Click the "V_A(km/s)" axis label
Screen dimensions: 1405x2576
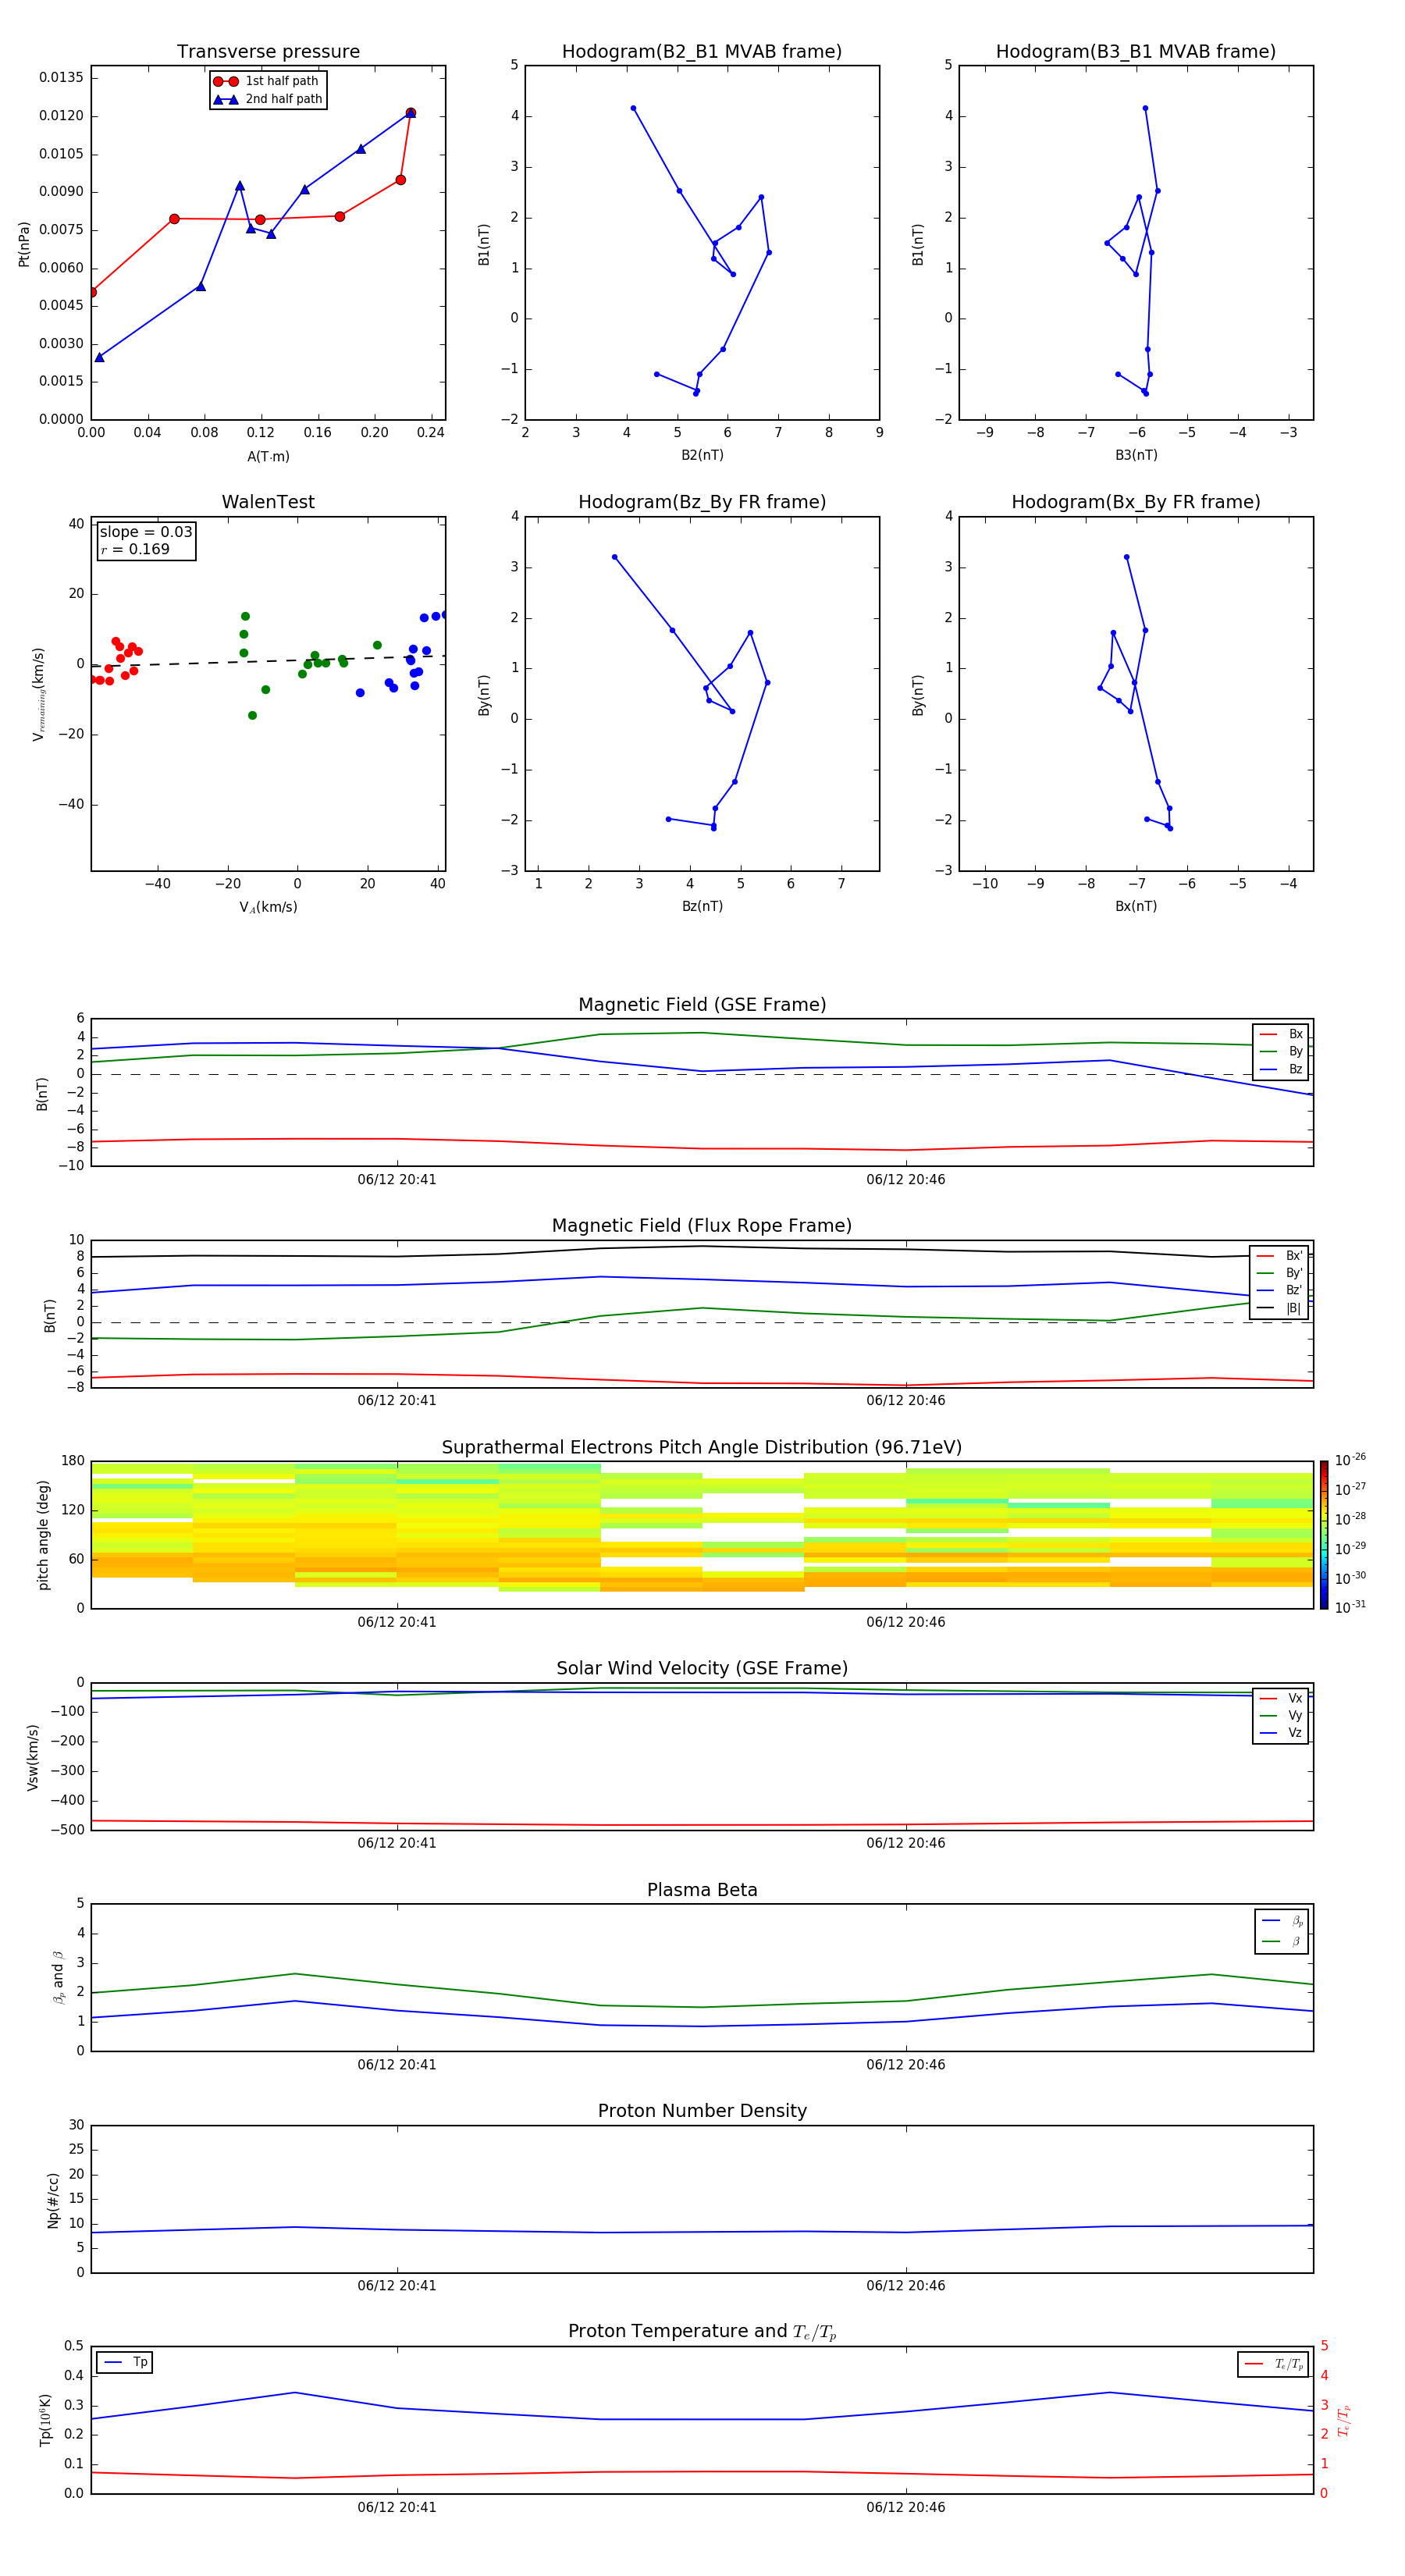pyautogui.click(x=268, y=907)
